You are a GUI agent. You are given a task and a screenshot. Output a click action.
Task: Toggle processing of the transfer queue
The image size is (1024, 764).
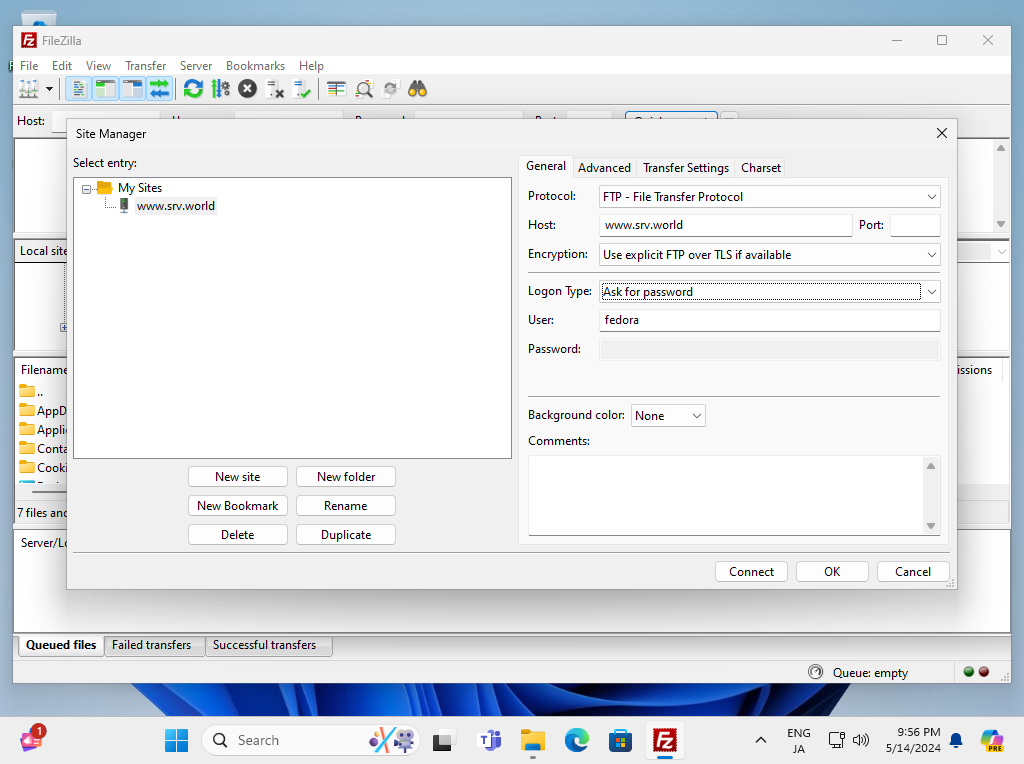pyautogui.click(x=221, y=89)
